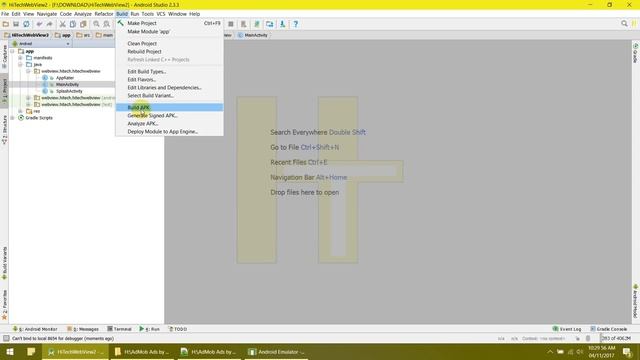Image resolution: width=640 pixels, height=360 pixels.
Task: Select AppRater class in project tree
Action: [x=65, y=78]
